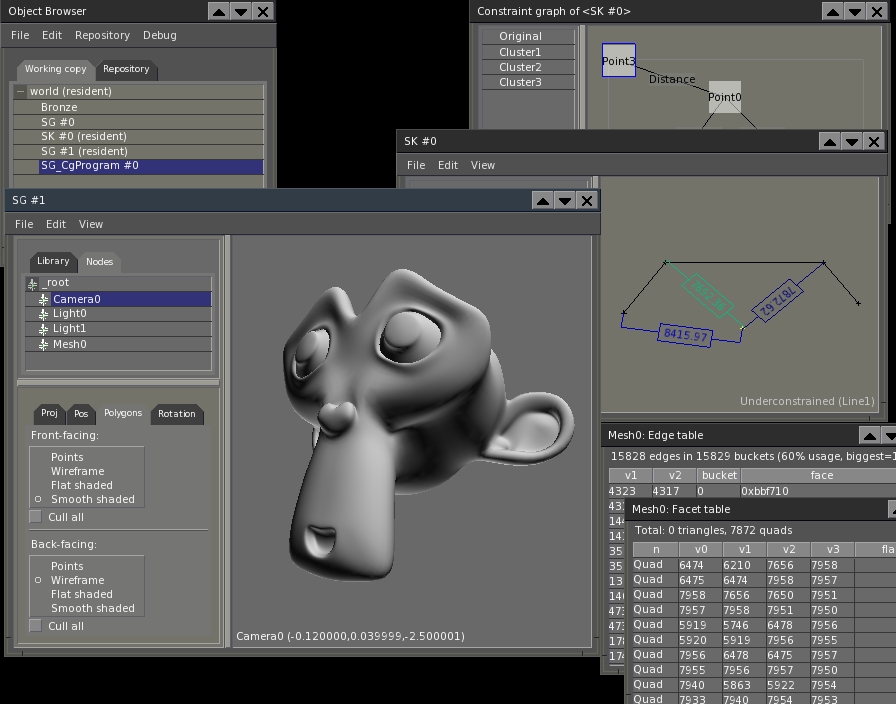This screenshot has width=896, height=704.
Task: Unshade SK #0 window down arrow
Action: click(851, 142)
